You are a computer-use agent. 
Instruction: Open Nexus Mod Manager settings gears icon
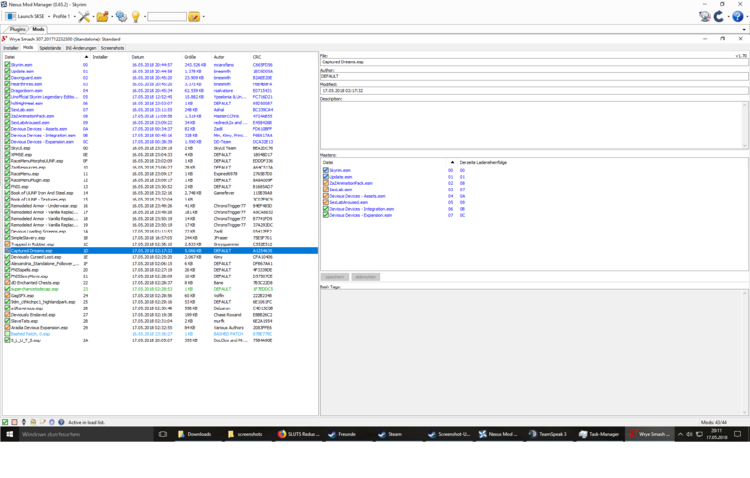[x=121, y=16]
